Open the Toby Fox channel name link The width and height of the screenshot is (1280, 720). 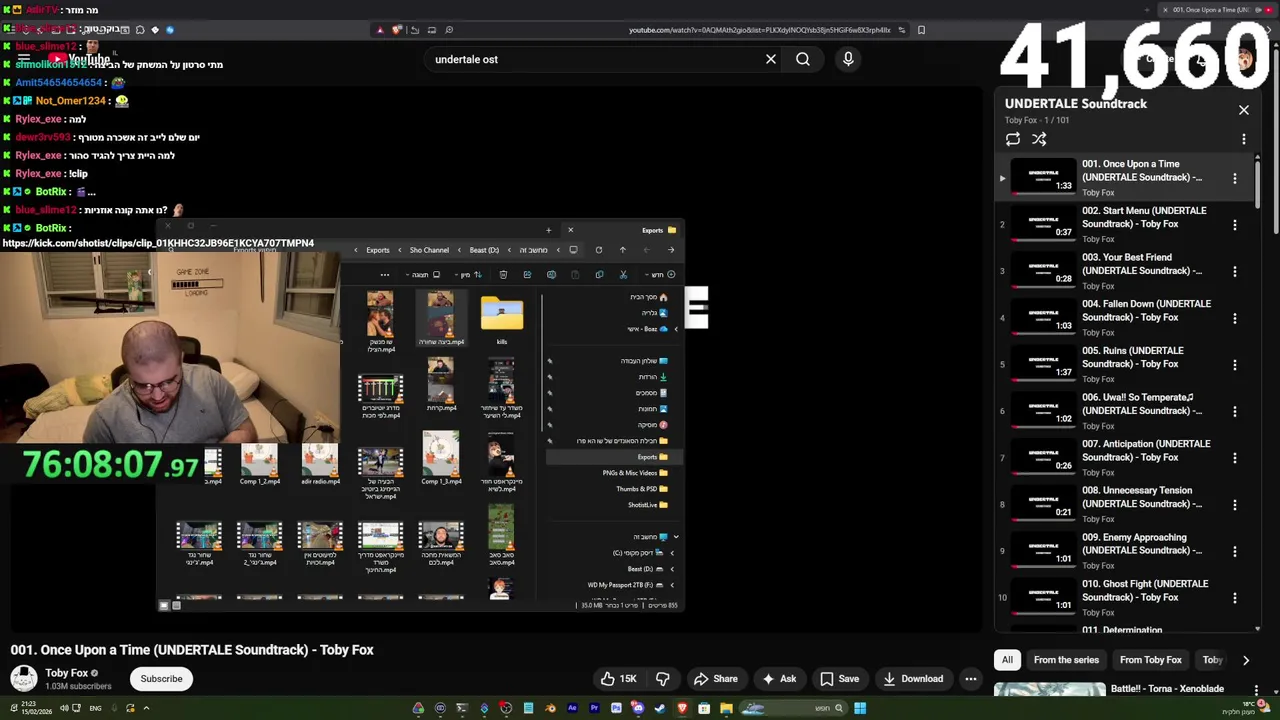pyautogui.click(x=67, y=673)
